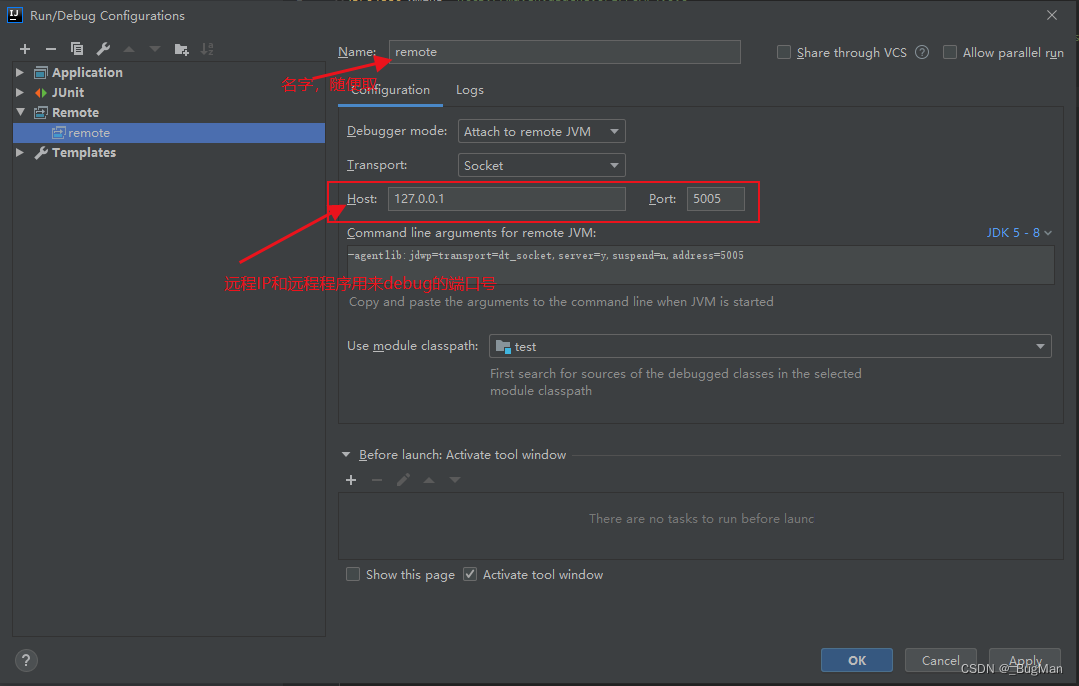Open the Transport Socket dropdown
The width and height of the screenshot is (1079, 686).
tap(541, 165)
